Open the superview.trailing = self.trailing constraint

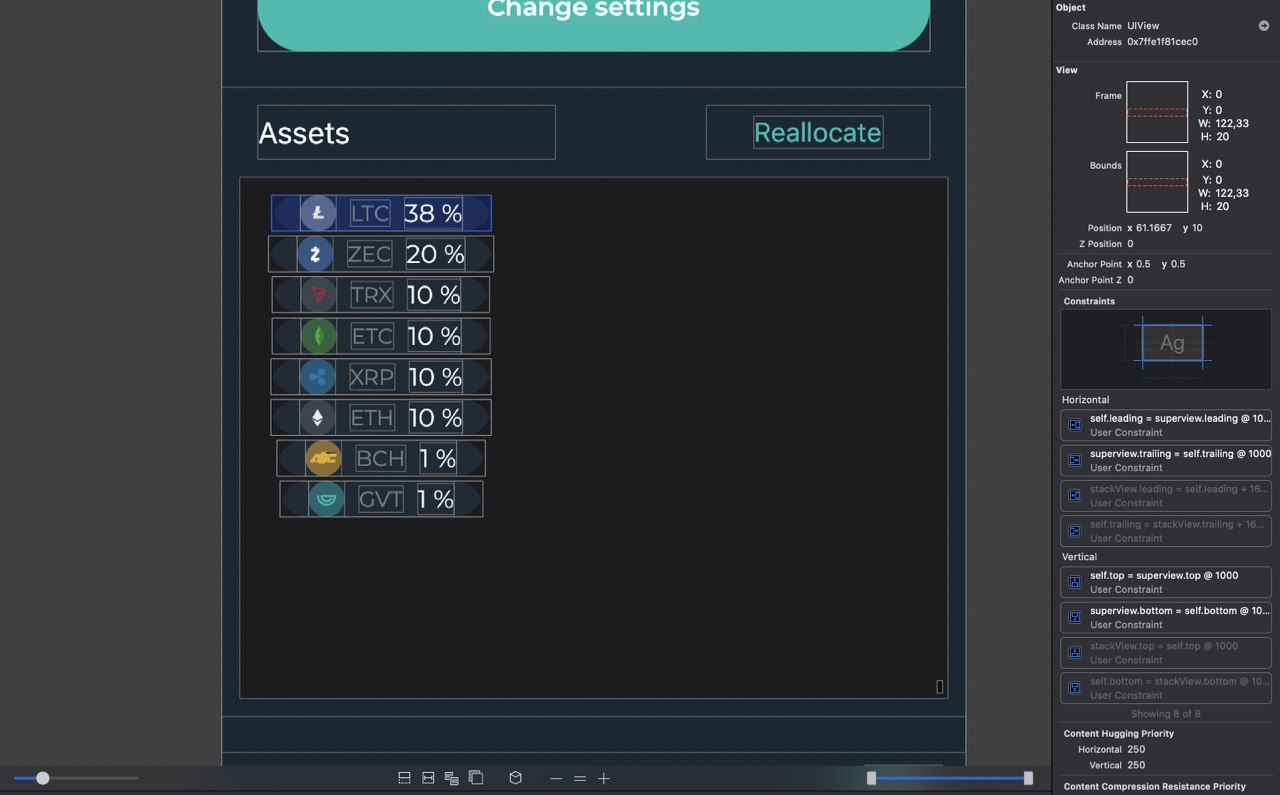1166,460
